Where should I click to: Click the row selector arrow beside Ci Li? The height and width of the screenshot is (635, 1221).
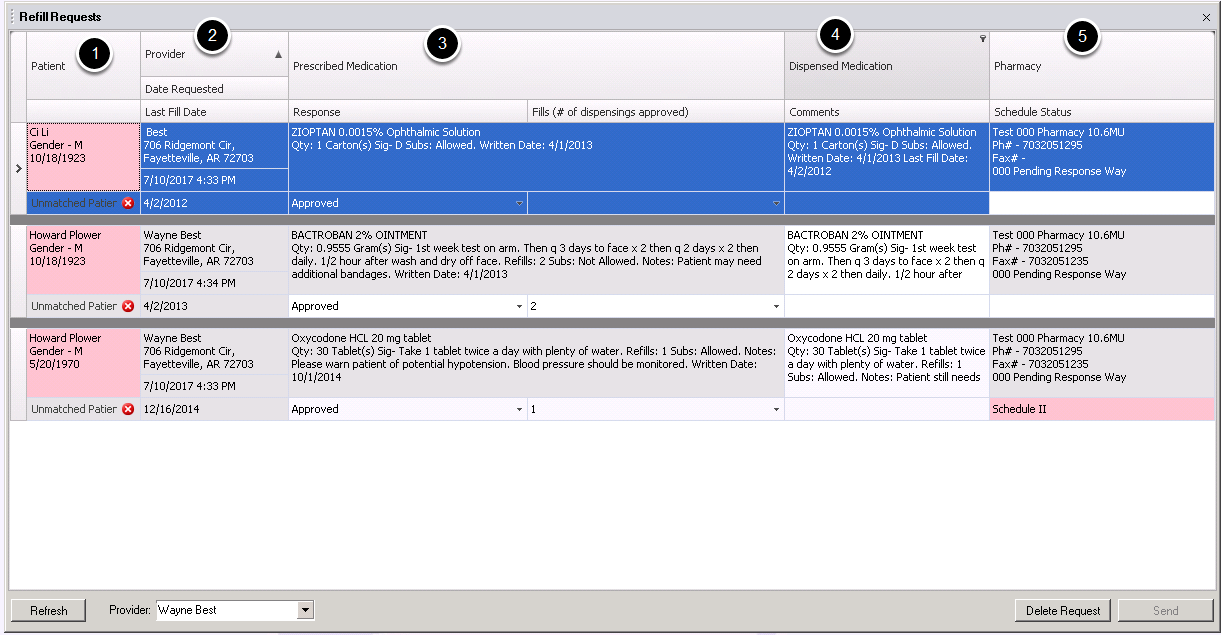point(18,168)
